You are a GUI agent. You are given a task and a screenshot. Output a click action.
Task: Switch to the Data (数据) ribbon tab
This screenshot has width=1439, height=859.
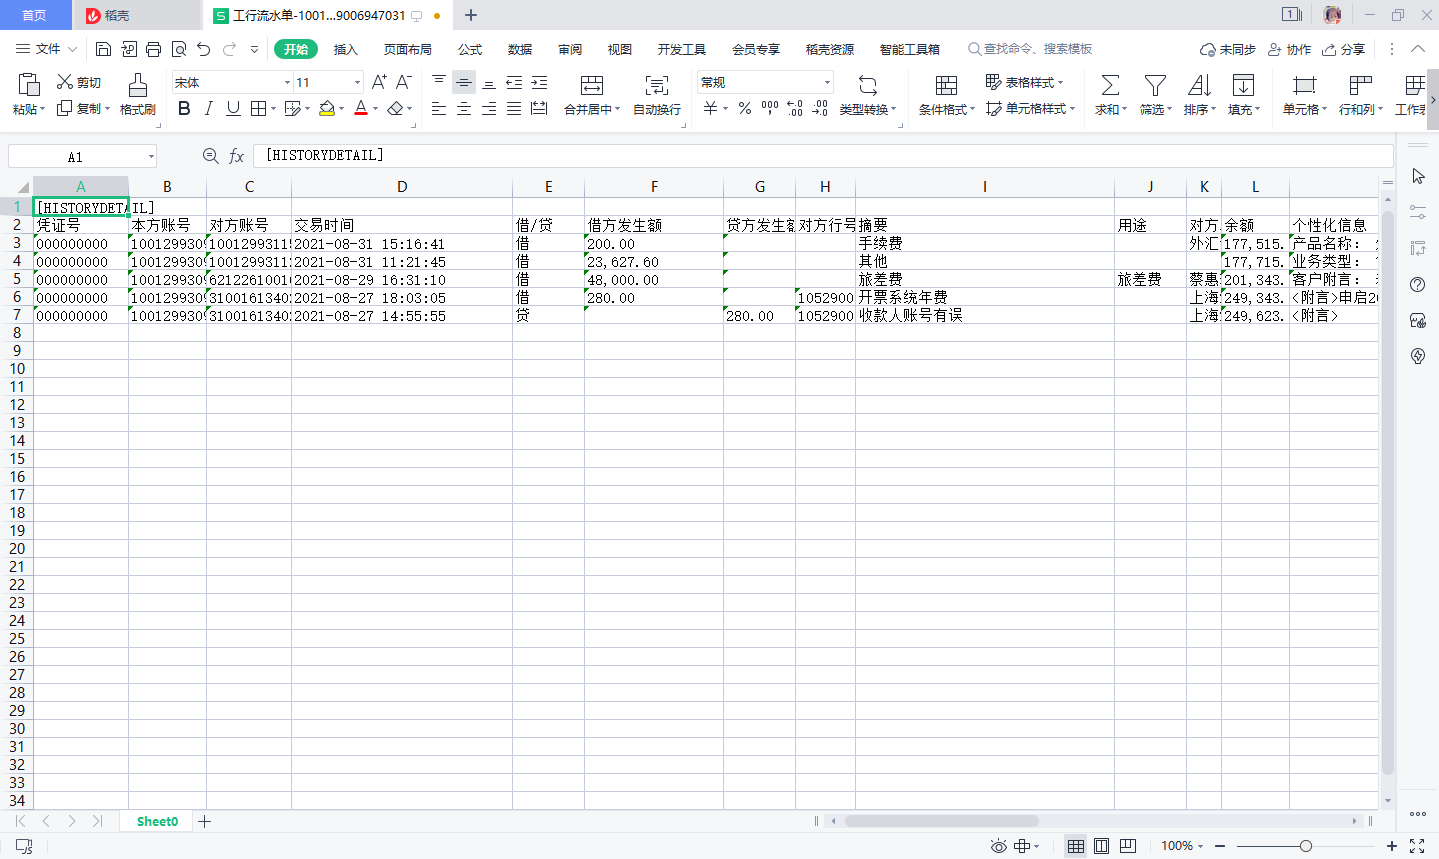519,49
